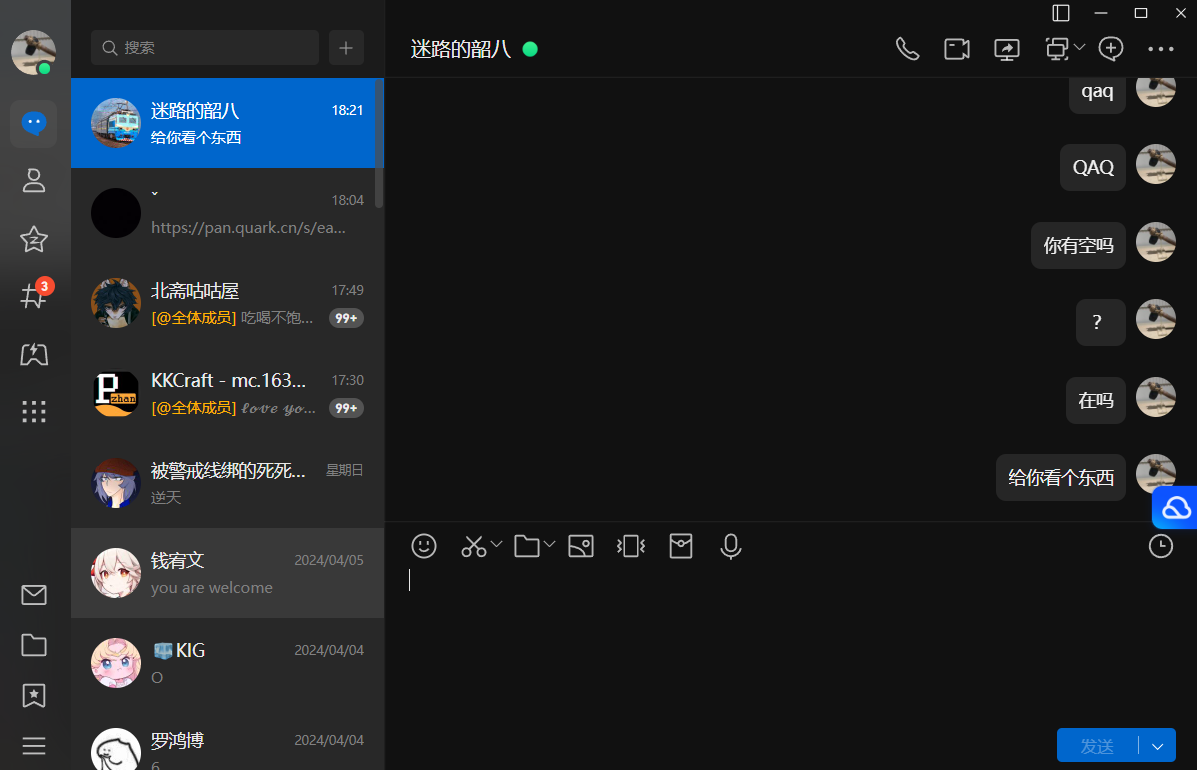The image size is (1197, 770).
Task: Click the screenshot scissors tool
Action: 473,546
